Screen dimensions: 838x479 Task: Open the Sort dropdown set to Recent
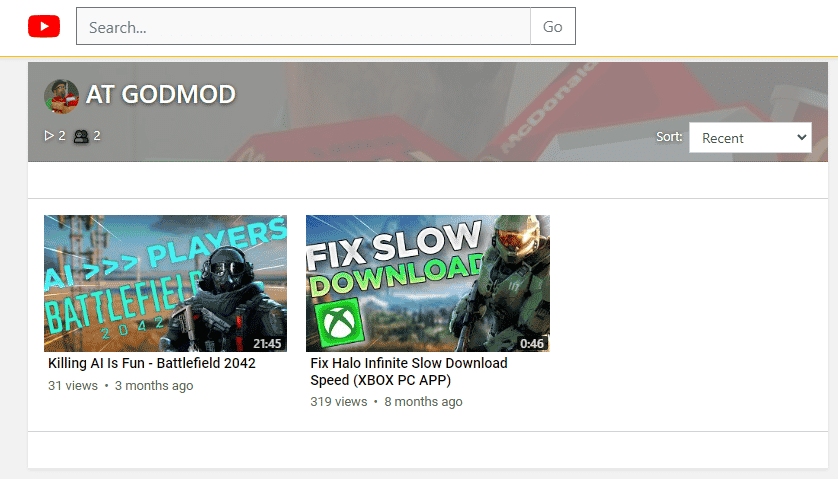pyautogui.click(x=750, y=137)
